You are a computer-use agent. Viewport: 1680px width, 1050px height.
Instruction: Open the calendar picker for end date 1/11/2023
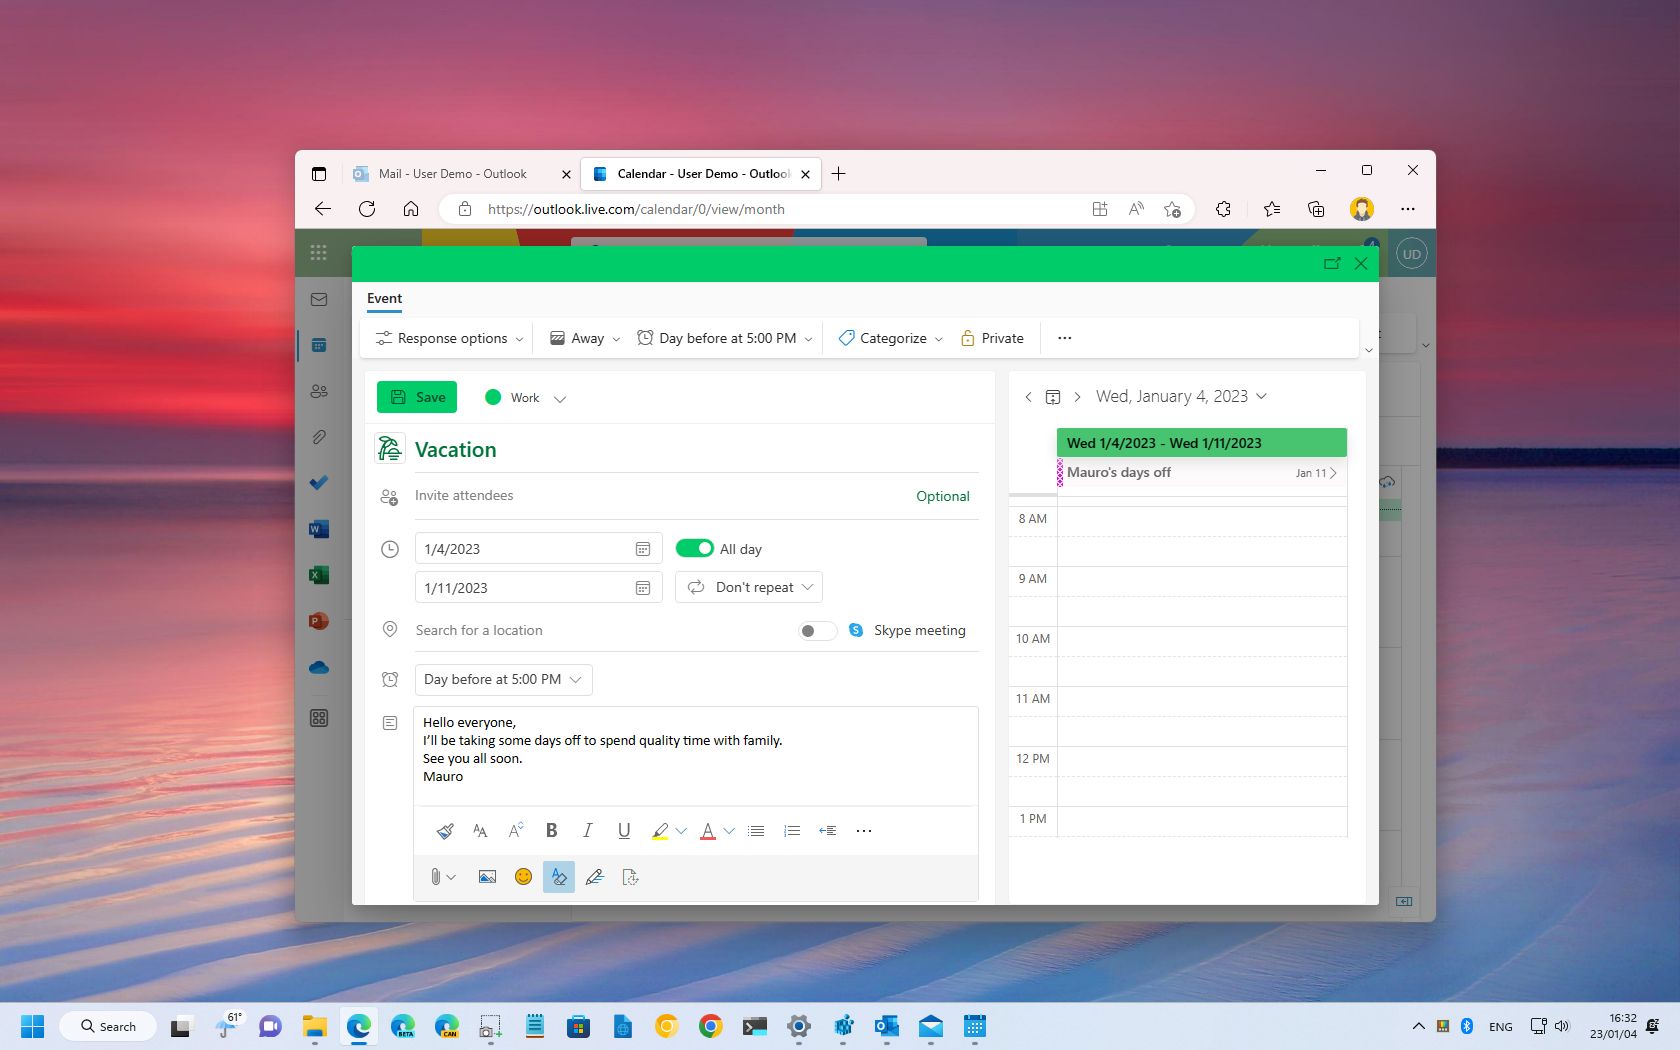[643, 588]
